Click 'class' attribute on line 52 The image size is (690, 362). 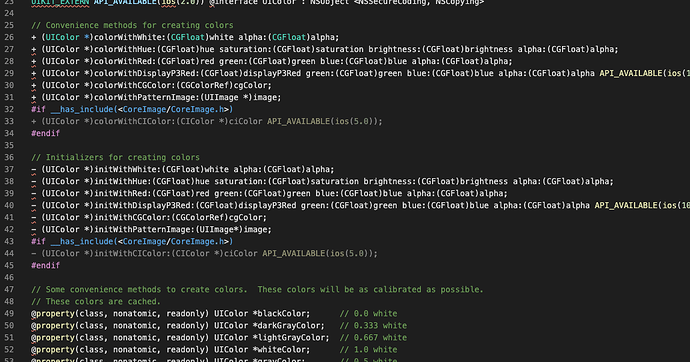(92, 350)
